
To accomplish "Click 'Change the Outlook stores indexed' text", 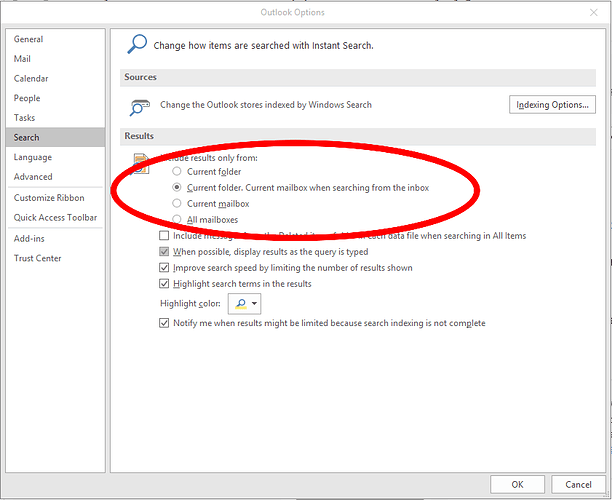I will click(266, 105).
